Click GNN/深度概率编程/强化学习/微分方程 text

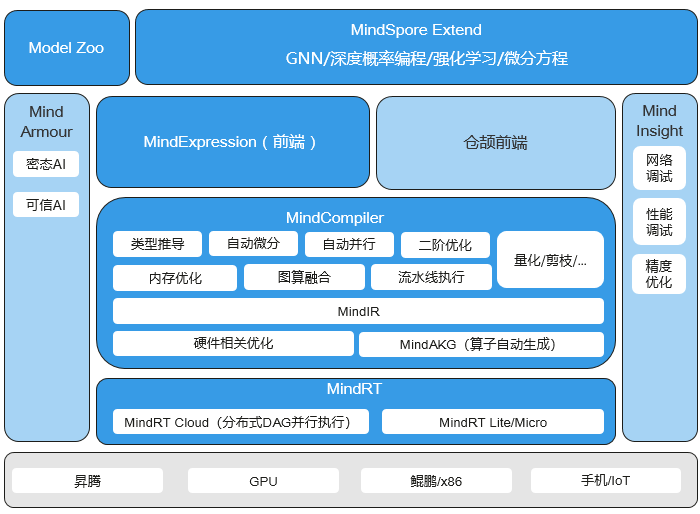[x=426, y=59]
